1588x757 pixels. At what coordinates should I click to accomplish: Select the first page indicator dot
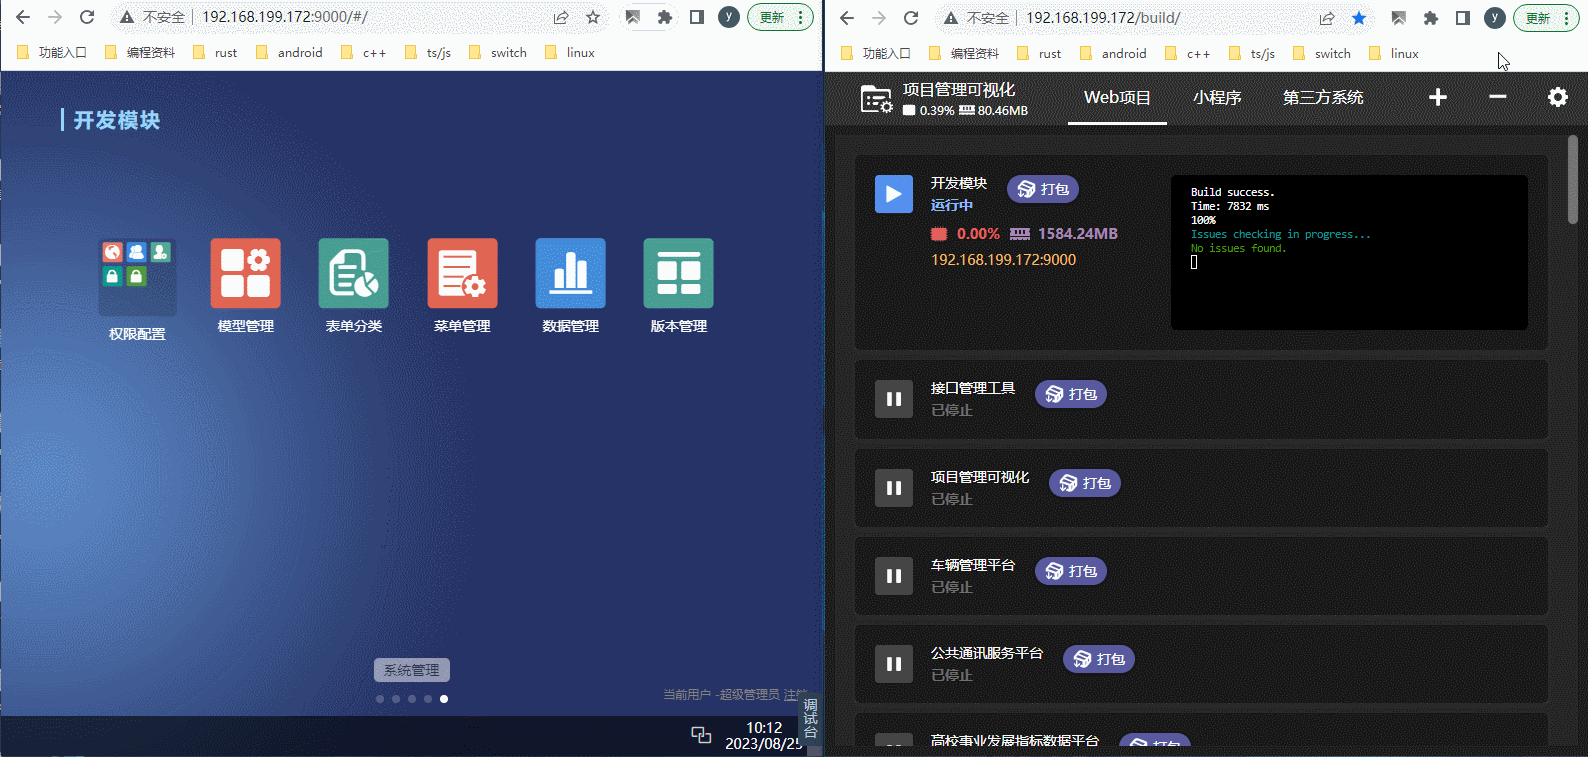(x=380, y=699)
